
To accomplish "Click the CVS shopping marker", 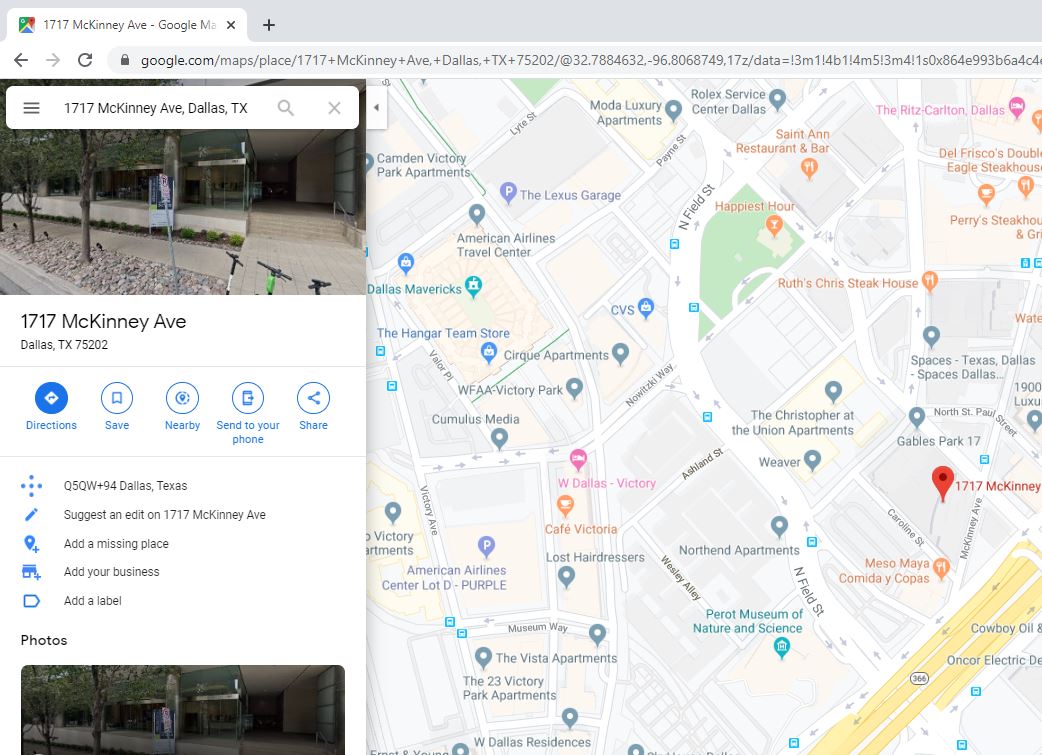I will click(646, 308).
